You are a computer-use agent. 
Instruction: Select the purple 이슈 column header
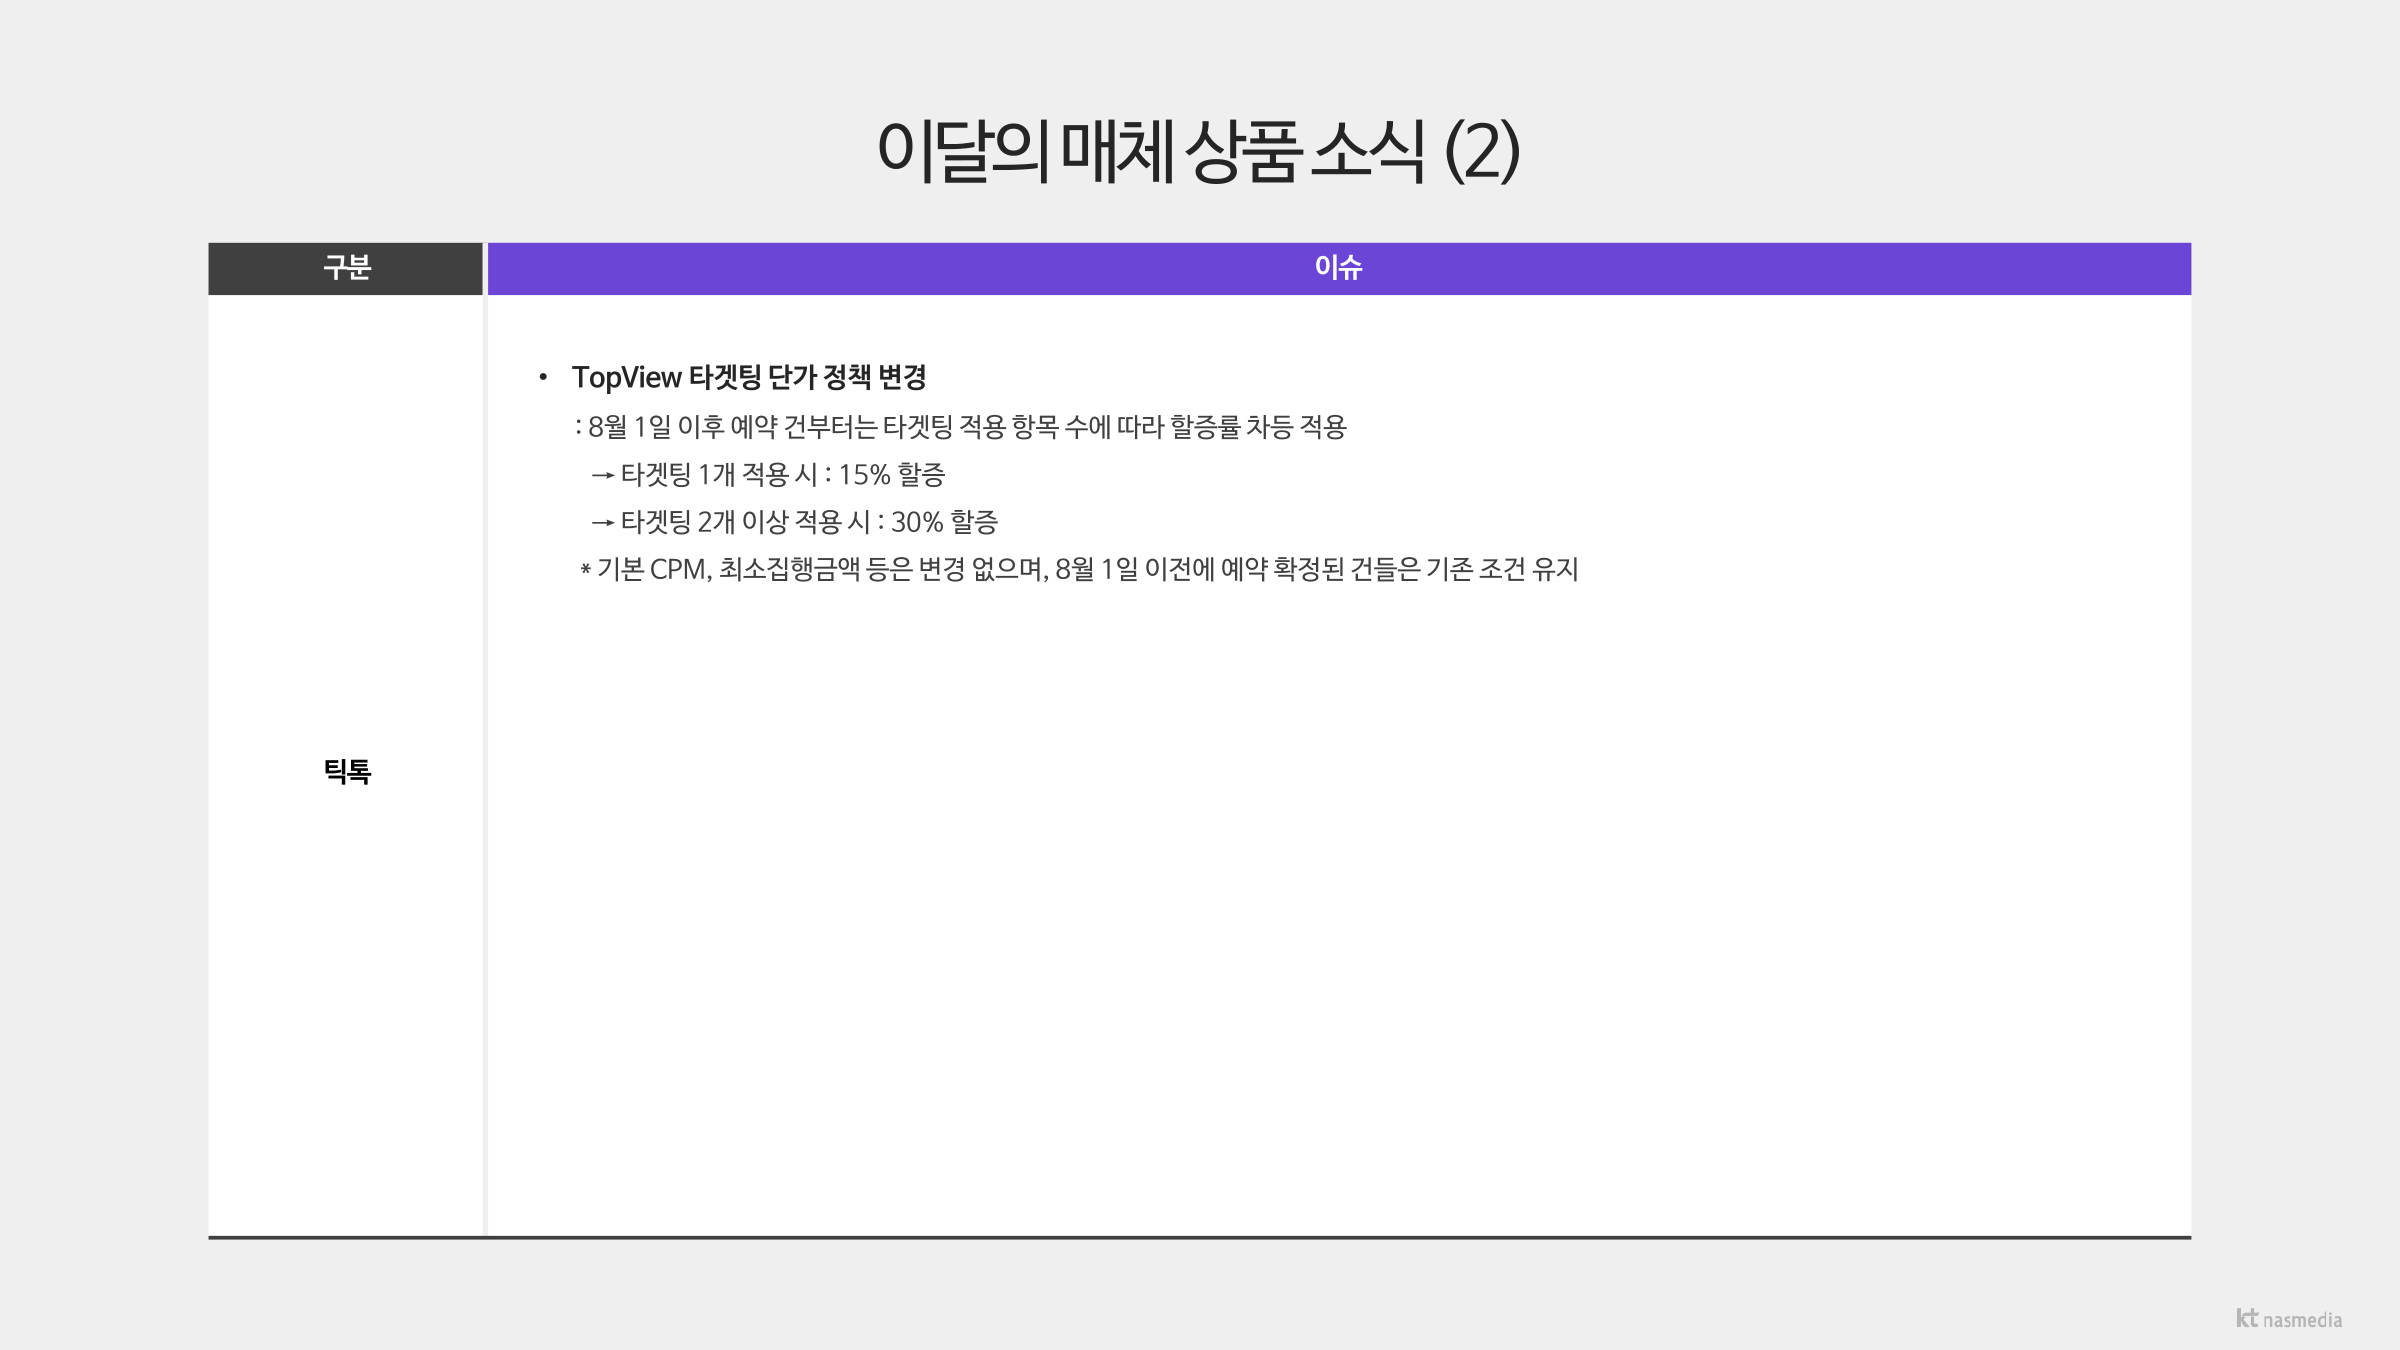1339,268
